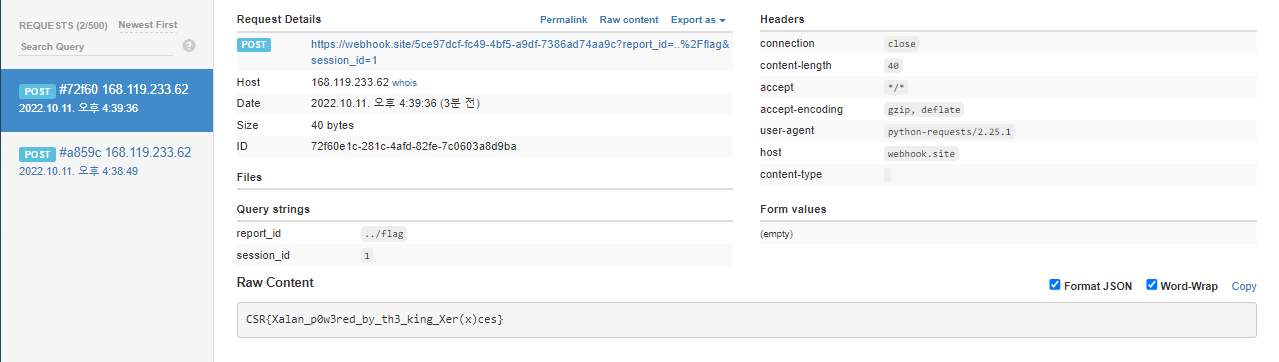Click the gzip, deflate accept-encoding value

(924, 110)
